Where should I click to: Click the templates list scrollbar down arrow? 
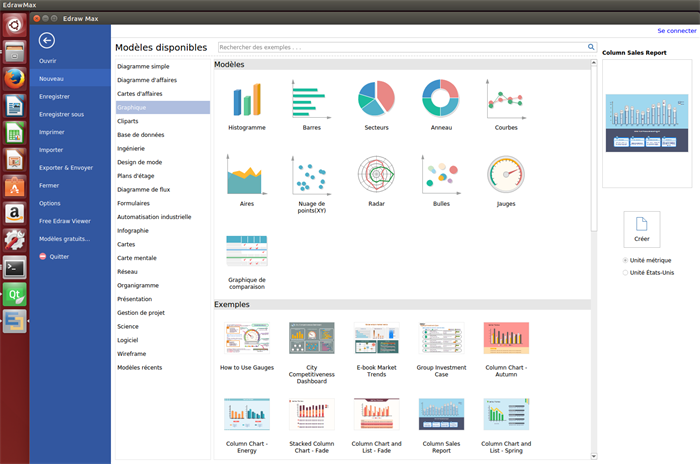pyautogui.click(x=594, y=456)
